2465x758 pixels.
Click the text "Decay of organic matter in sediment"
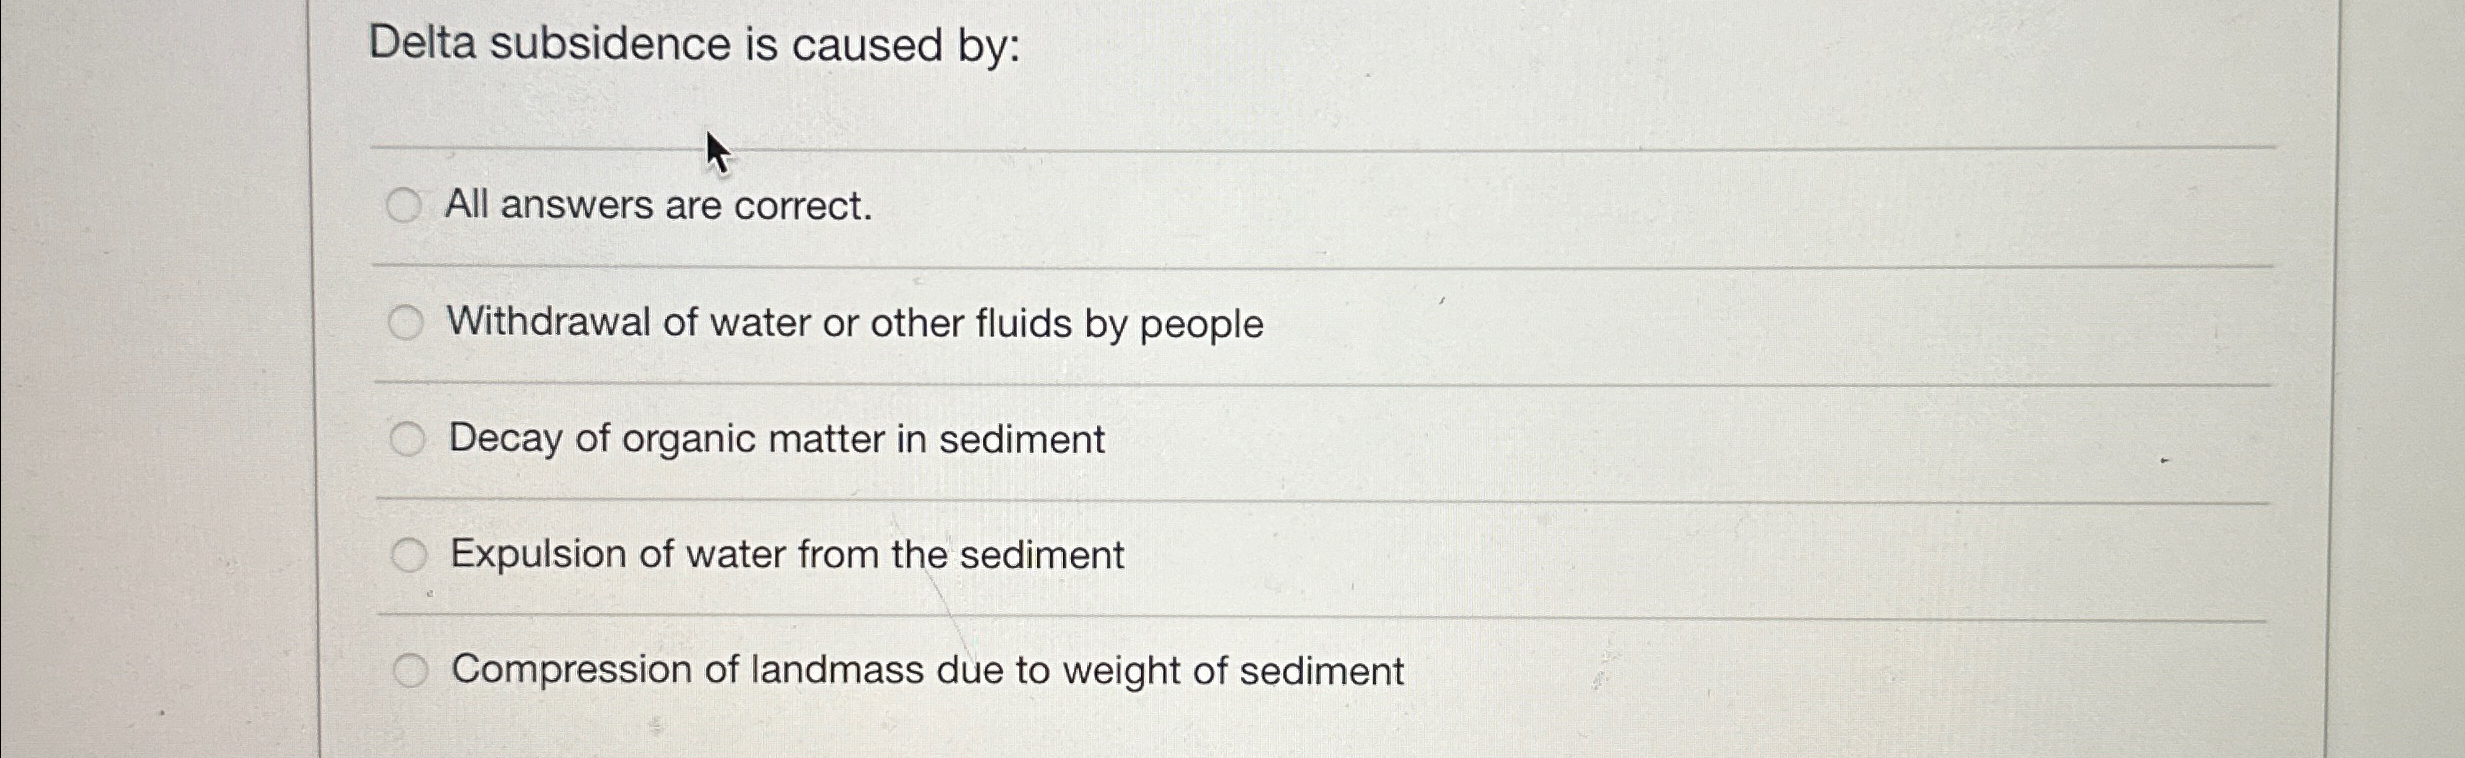pyautogui.click(x=775, y=438)
